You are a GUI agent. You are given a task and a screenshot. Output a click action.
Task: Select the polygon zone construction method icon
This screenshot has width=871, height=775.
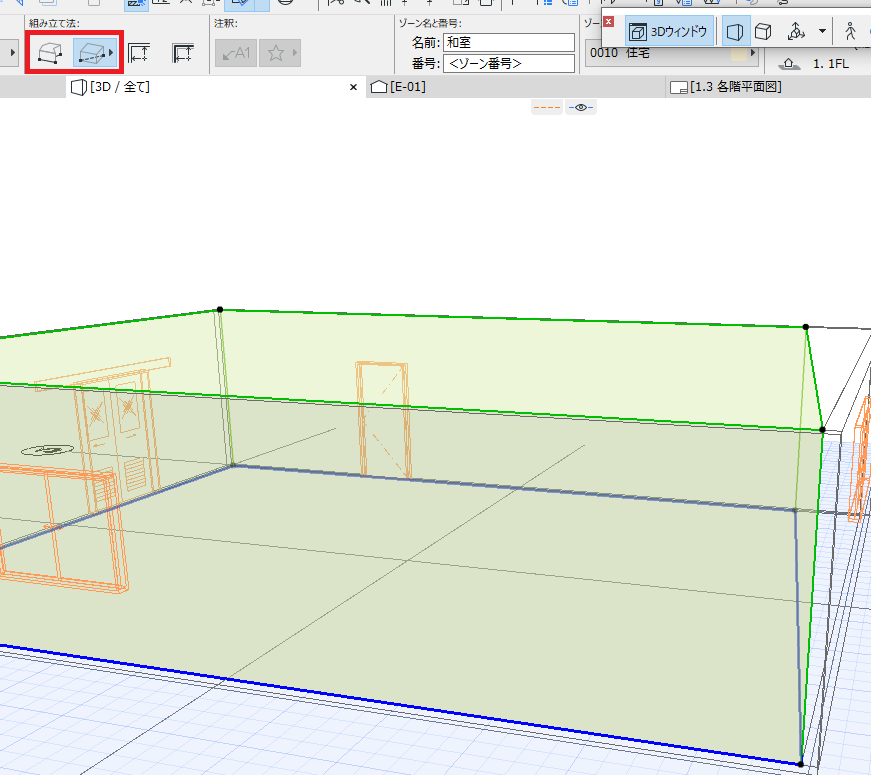[50, 53]
